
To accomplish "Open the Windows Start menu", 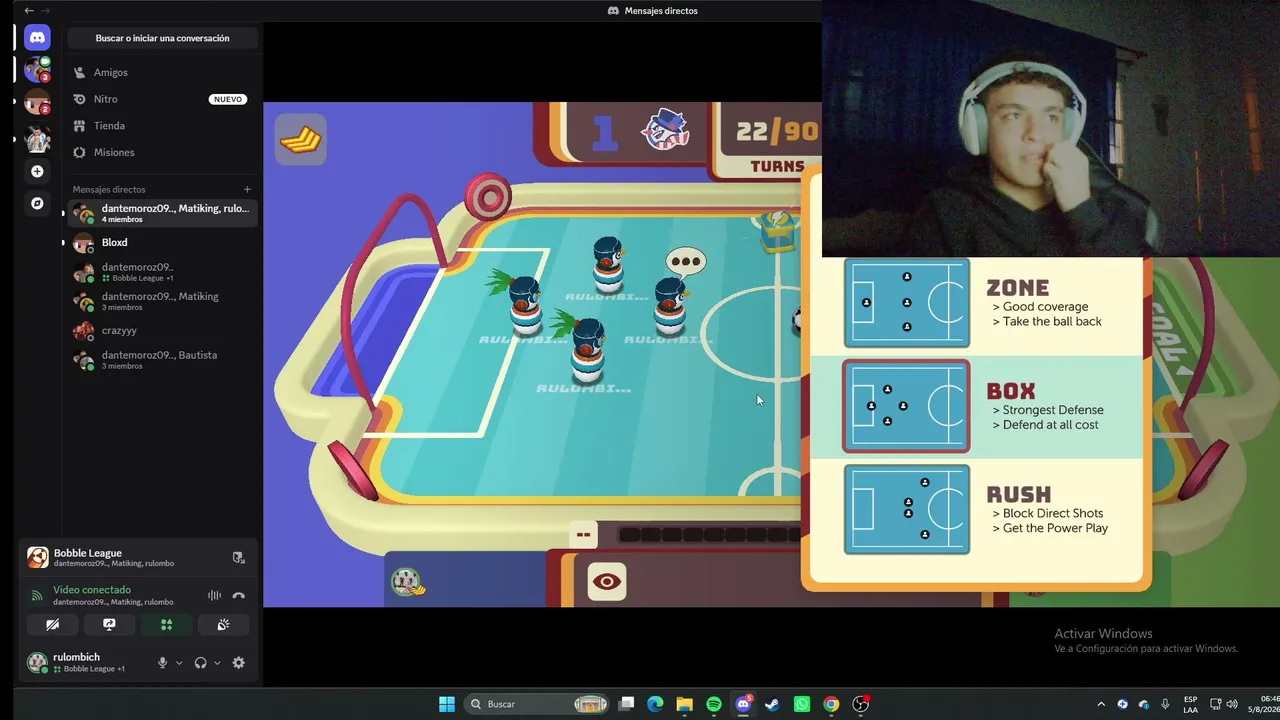I will [447, 704].
